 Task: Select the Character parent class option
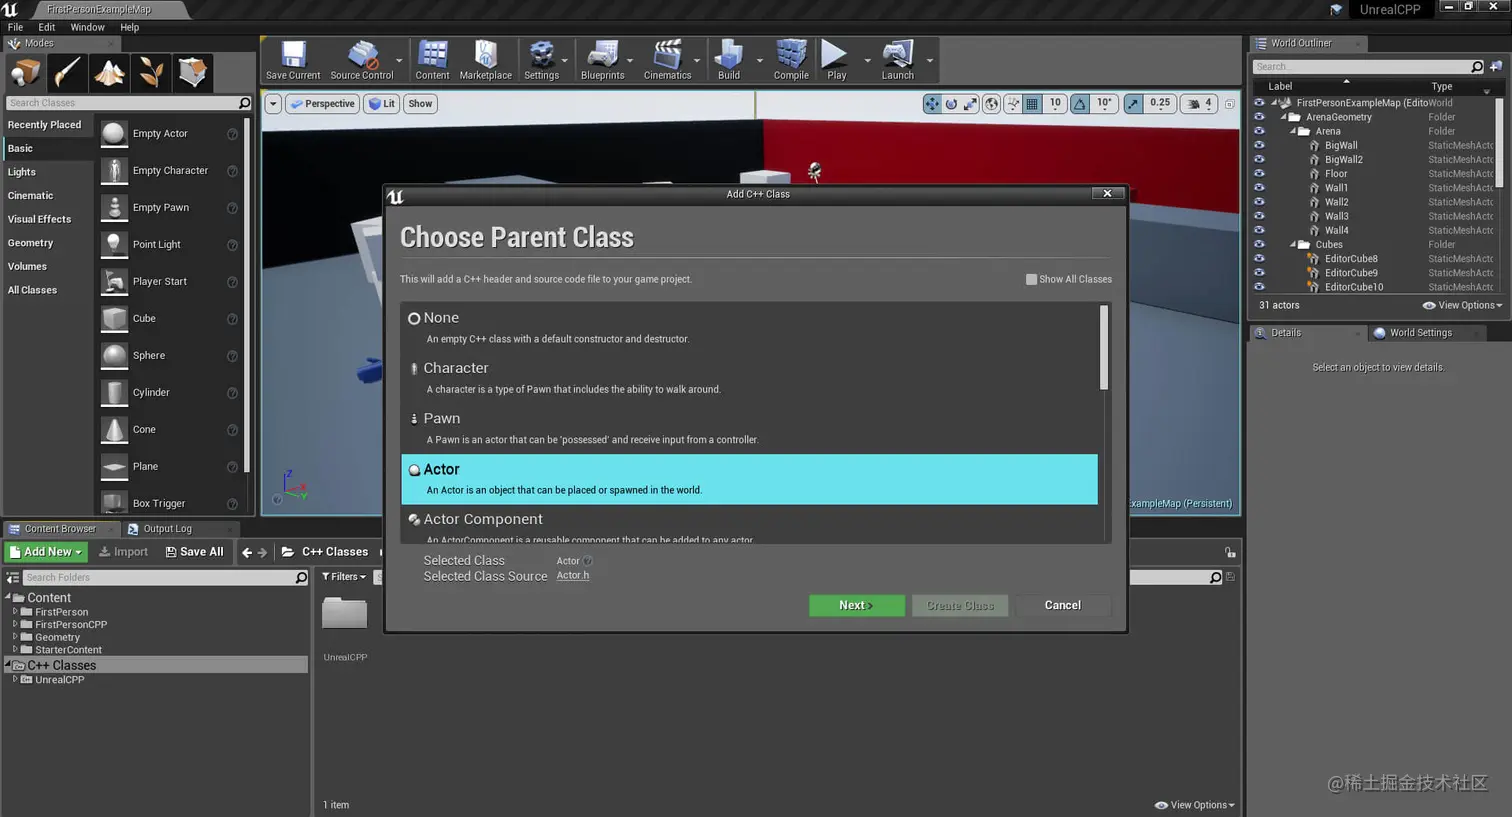tap(749, 378)
